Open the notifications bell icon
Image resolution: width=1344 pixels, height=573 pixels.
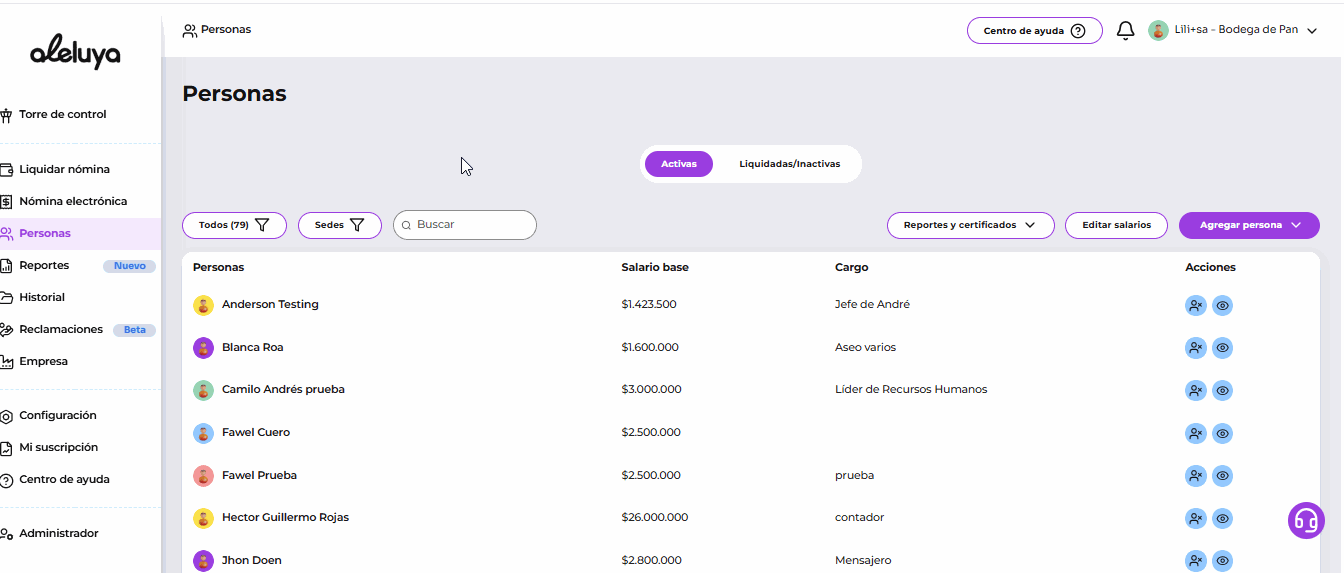click(x=1125, y=31)
